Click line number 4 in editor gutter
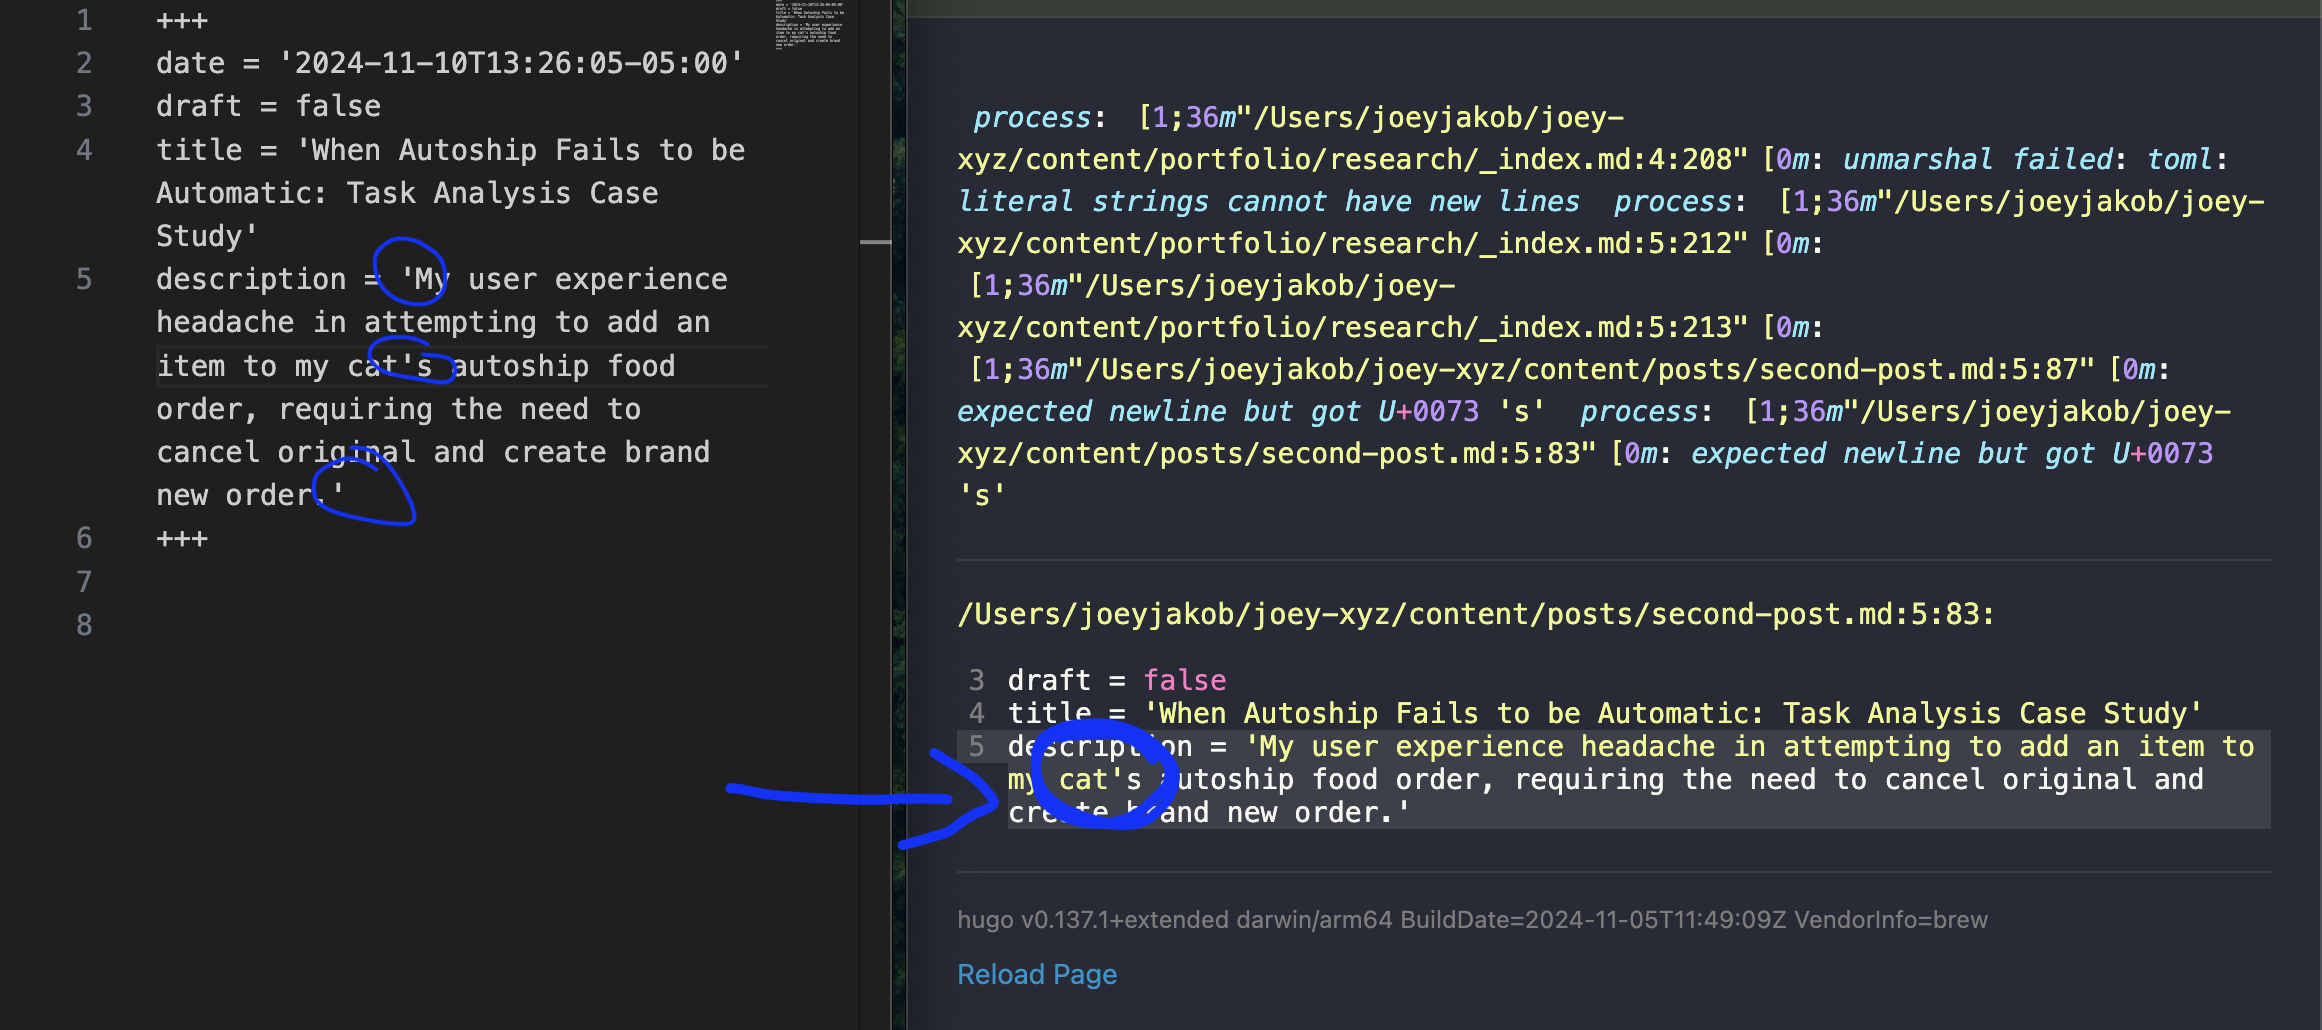2322x1030 pixels. pyautogui.click(x=84, y=150)
